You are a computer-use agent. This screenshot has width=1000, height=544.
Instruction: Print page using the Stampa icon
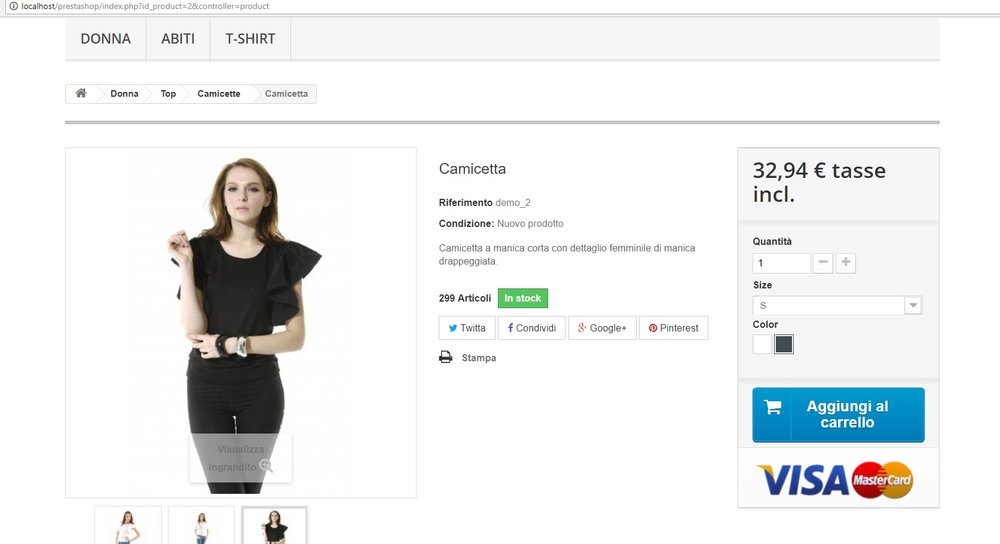click(x=445, y=357)
